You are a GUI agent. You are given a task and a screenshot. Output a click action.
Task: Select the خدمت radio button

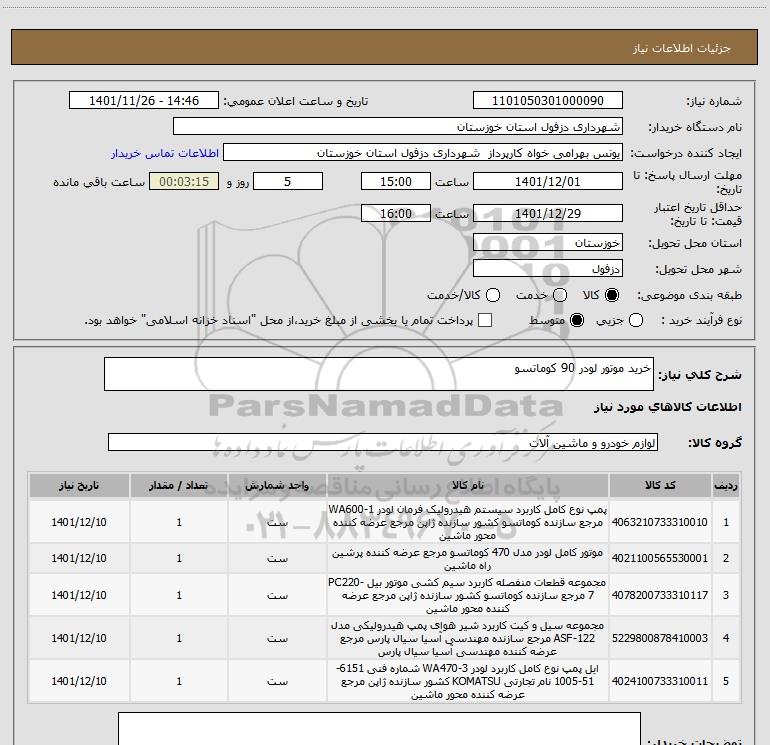(x=560, y=295)
